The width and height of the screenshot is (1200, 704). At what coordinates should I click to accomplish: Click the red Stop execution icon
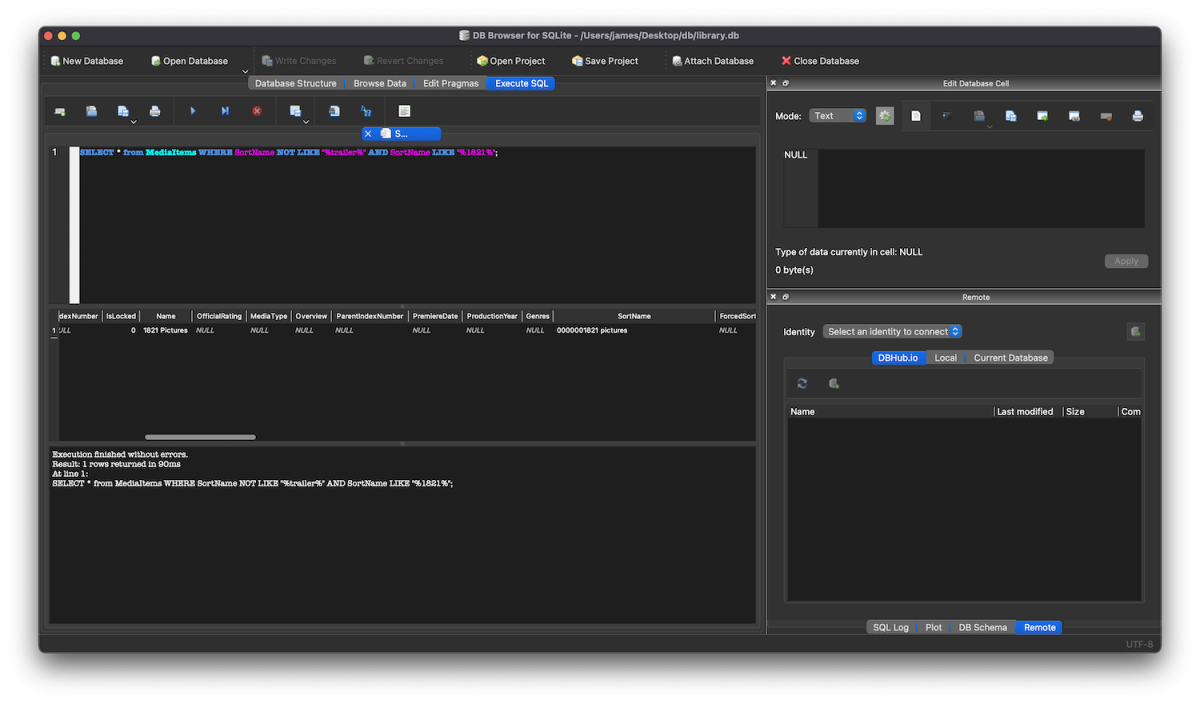(x=258, y=111)
